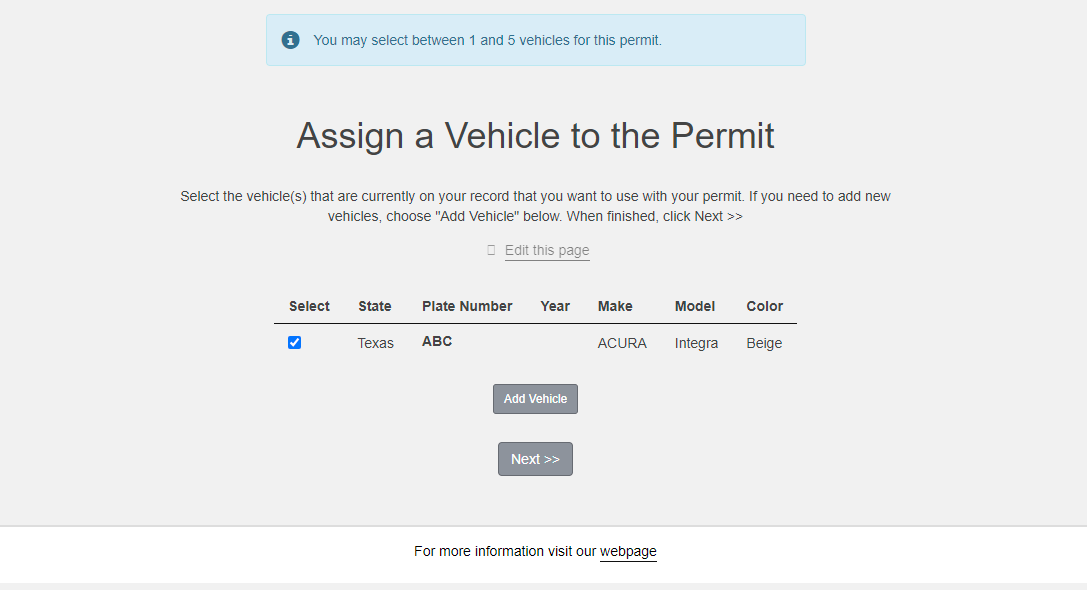The image size is (1087, 590).
Task: Open the Edit this page link
Action: 547,250
